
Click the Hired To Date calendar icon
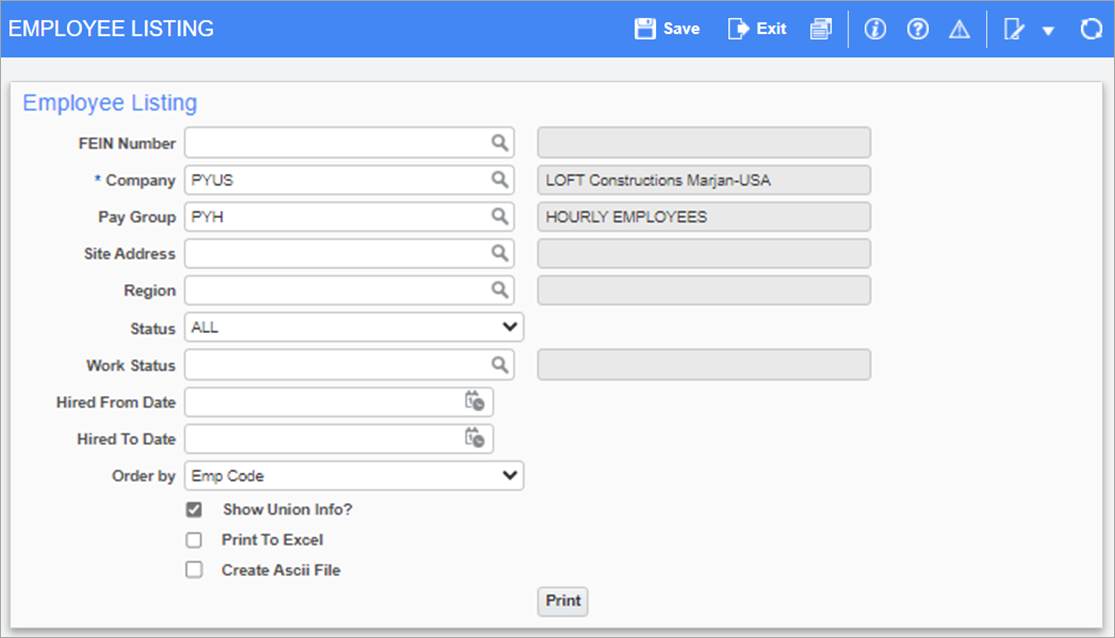[x=477, y=438]
